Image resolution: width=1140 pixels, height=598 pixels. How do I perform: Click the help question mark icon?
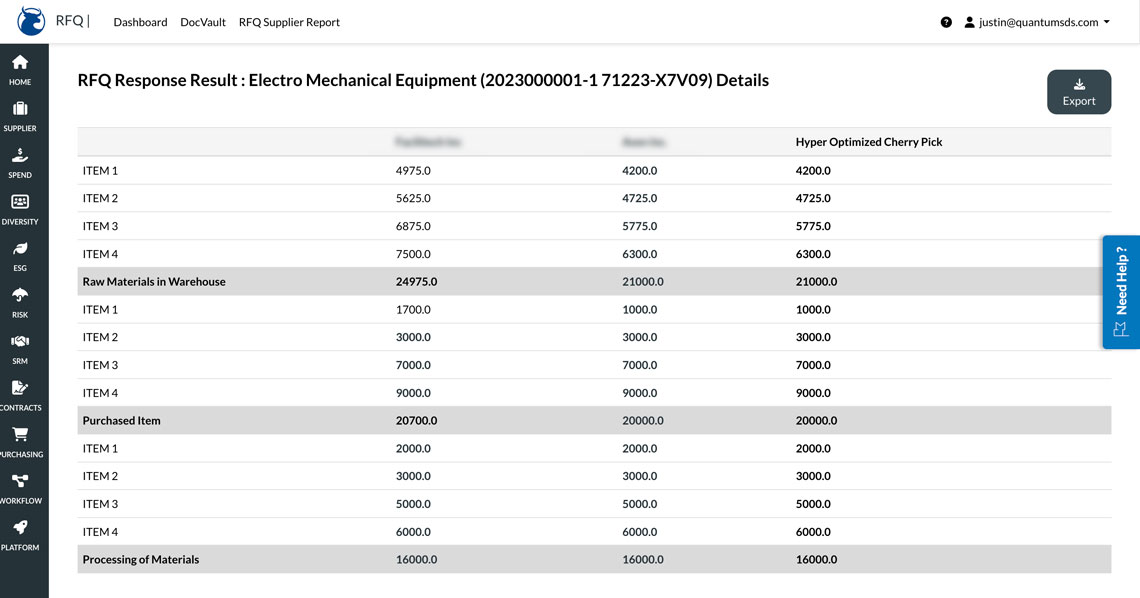tap(946, 22)
